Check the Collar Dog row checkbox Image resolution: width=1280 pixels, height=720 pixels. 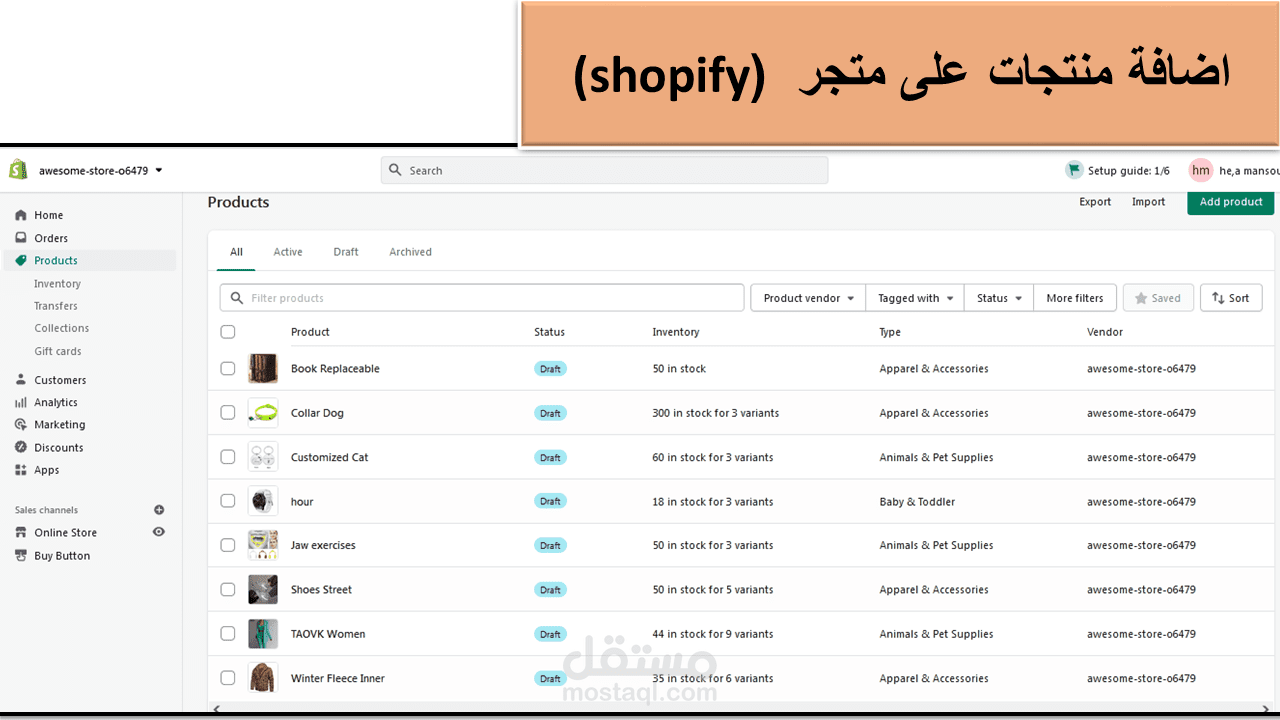click(228, 413)
